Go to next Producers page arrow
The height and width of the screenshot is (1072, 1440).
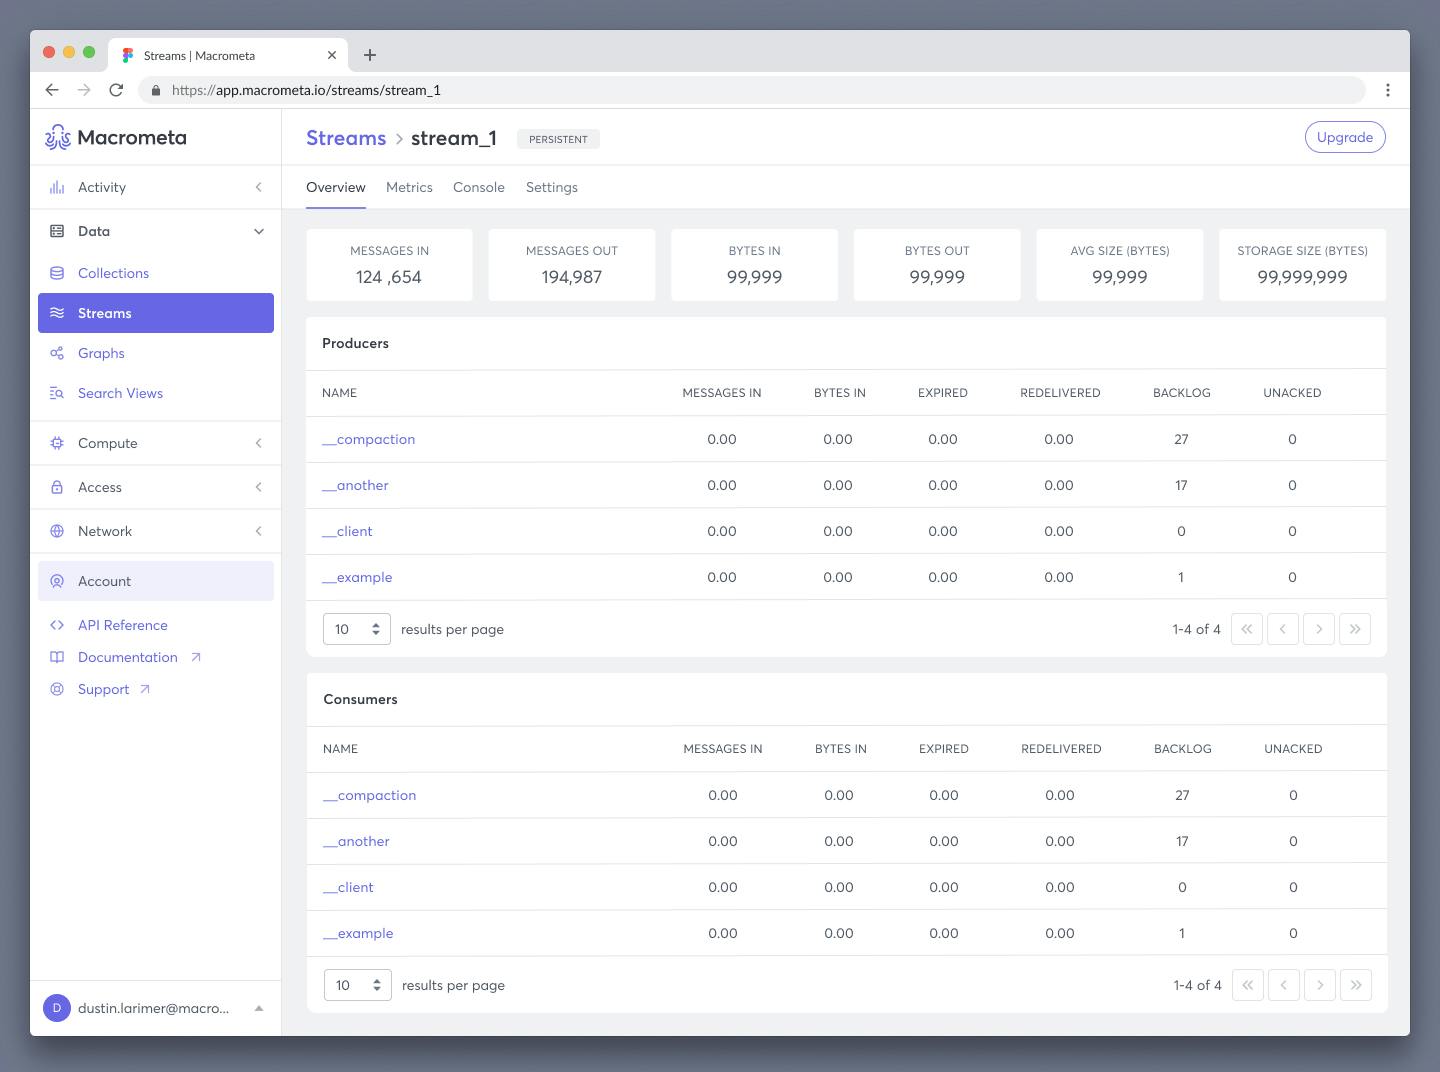coord(1319,629)
